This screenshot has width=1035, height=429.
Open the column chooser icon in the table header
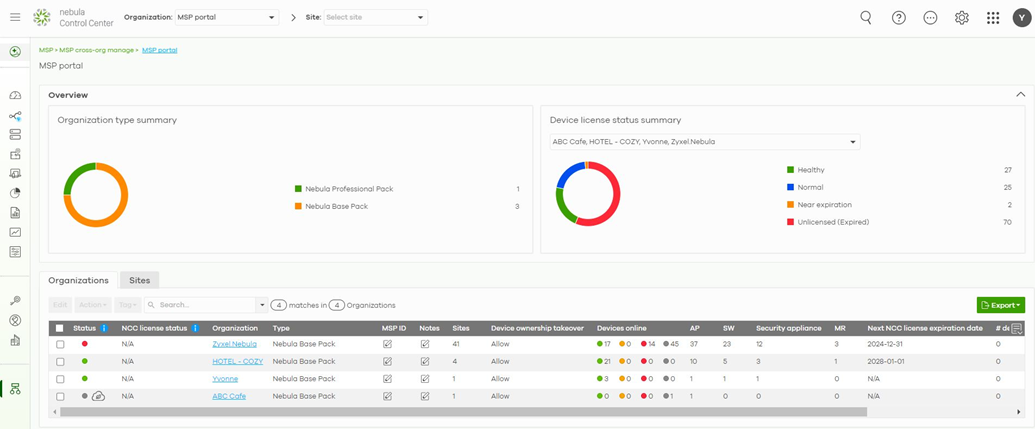(x=1017, y=329)
